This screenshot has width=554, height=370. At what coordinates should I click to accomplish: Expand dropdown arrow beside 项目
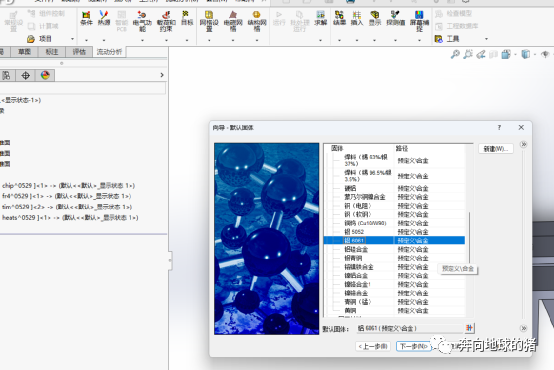tap(72, 39)
